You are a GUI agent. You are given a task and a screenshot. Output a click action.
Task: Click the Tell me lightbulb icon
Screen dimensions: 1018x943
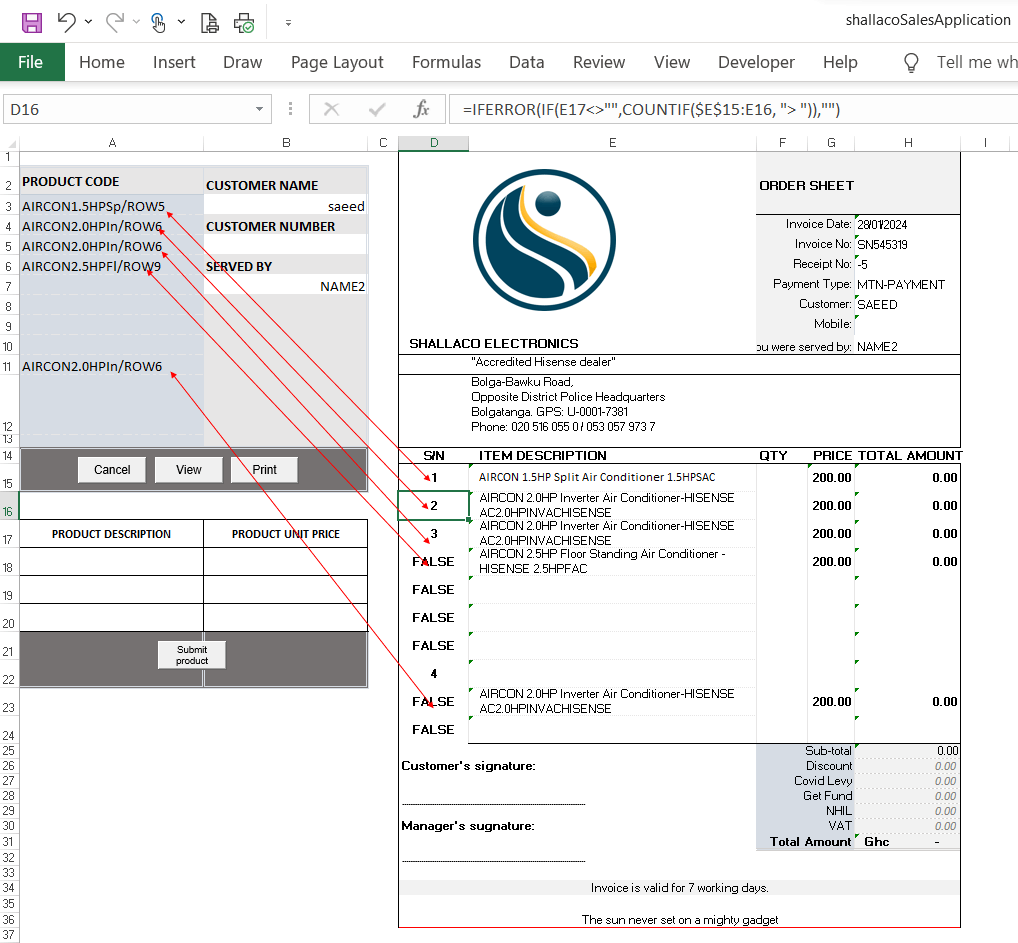click(911, 63)
